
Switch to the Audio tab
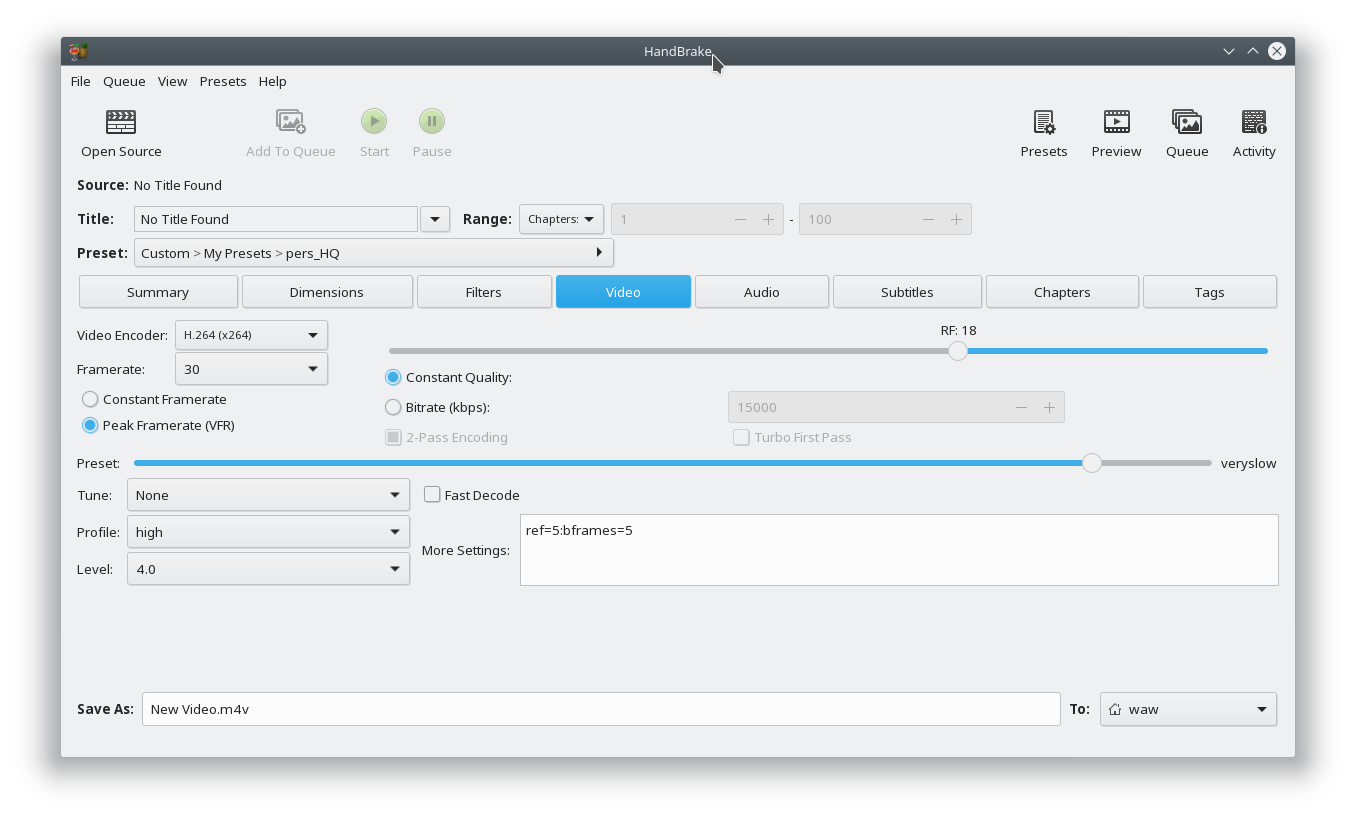[762, 292]
